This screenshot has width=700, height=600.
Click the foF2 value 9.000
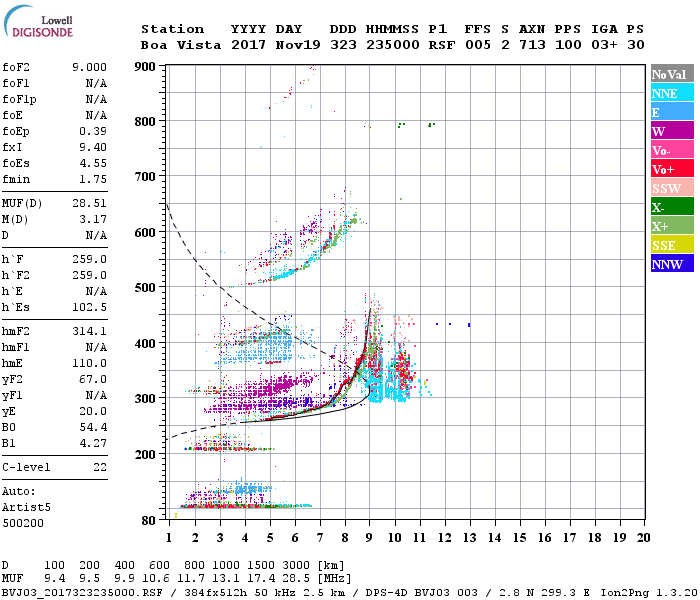click(89, 67)
